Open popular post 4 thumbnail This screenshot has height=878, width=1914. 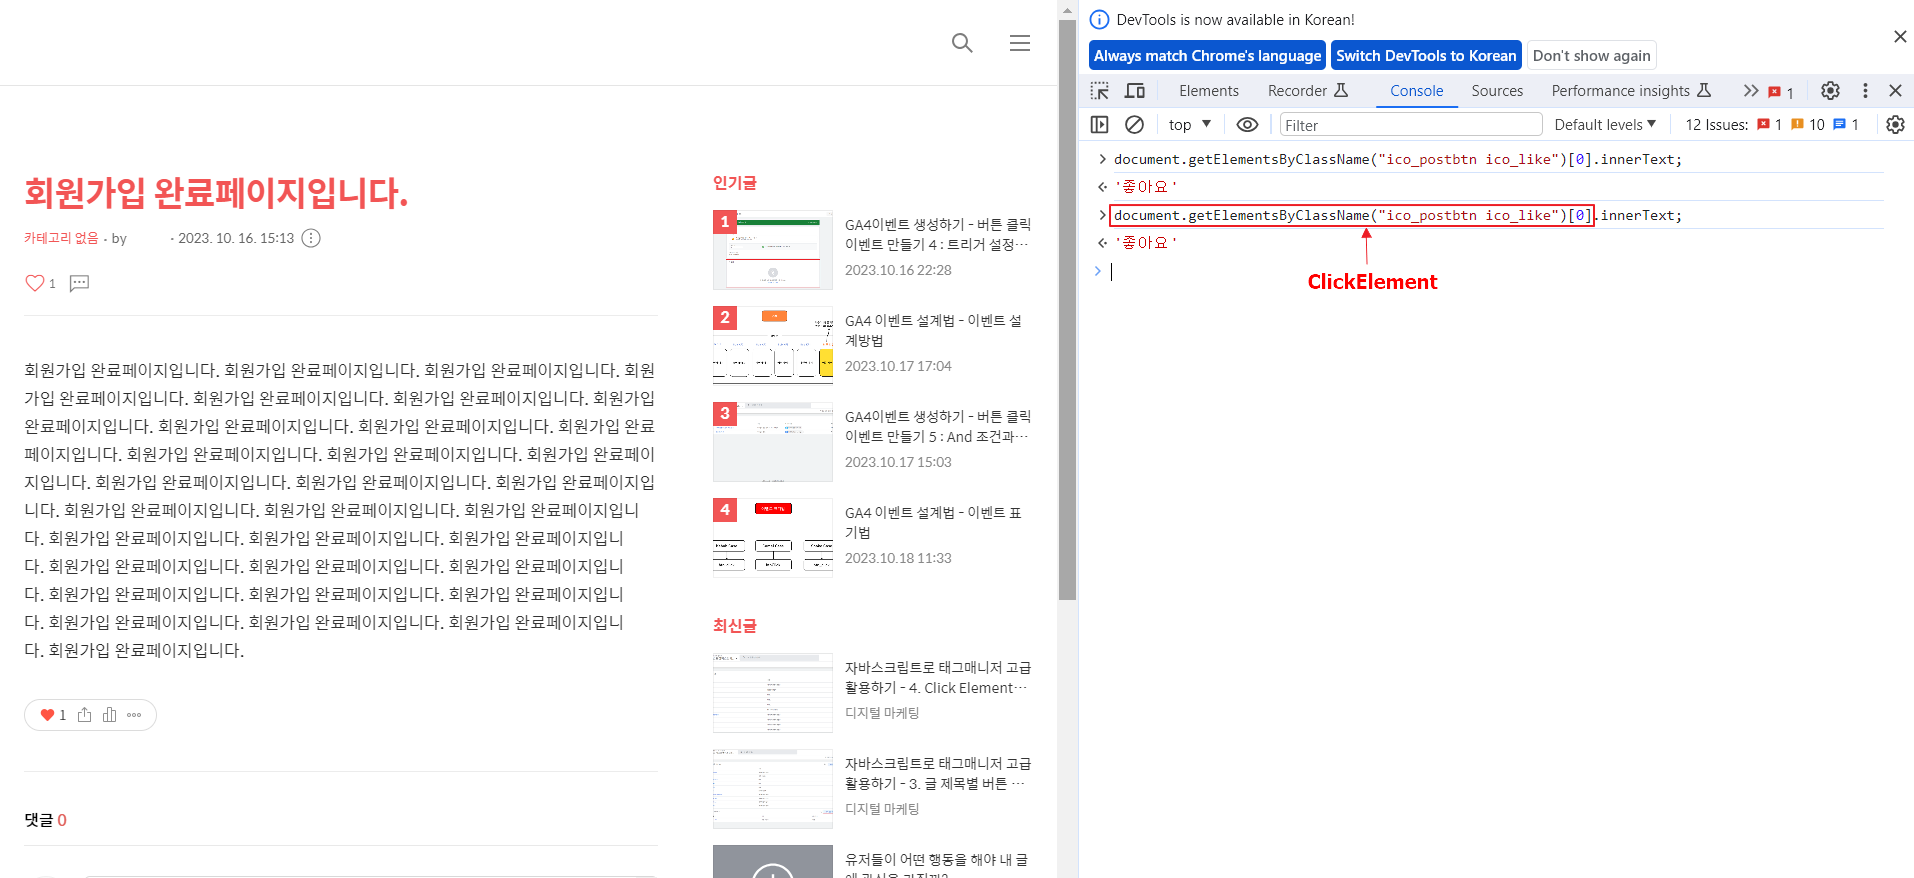772,538
